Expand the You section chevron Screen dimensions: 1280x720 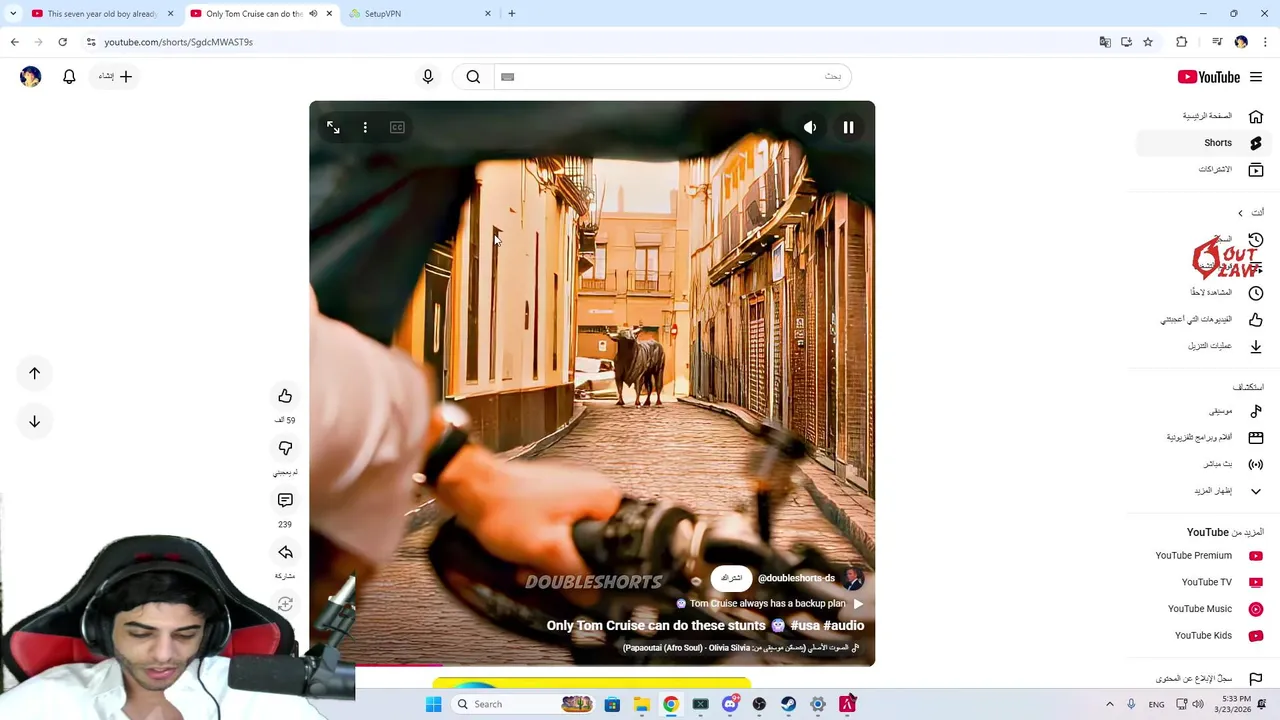1240,213
